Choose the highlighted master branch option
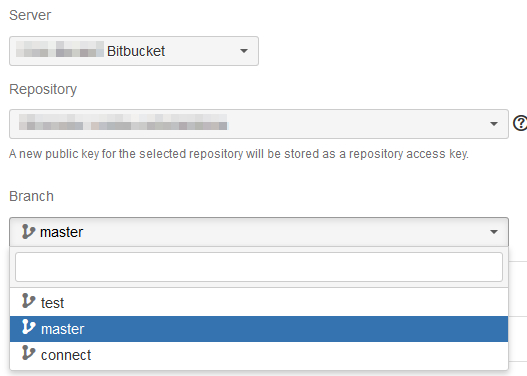Image resolution: width=527 pixels, height=376 pixels. [259, 329]
